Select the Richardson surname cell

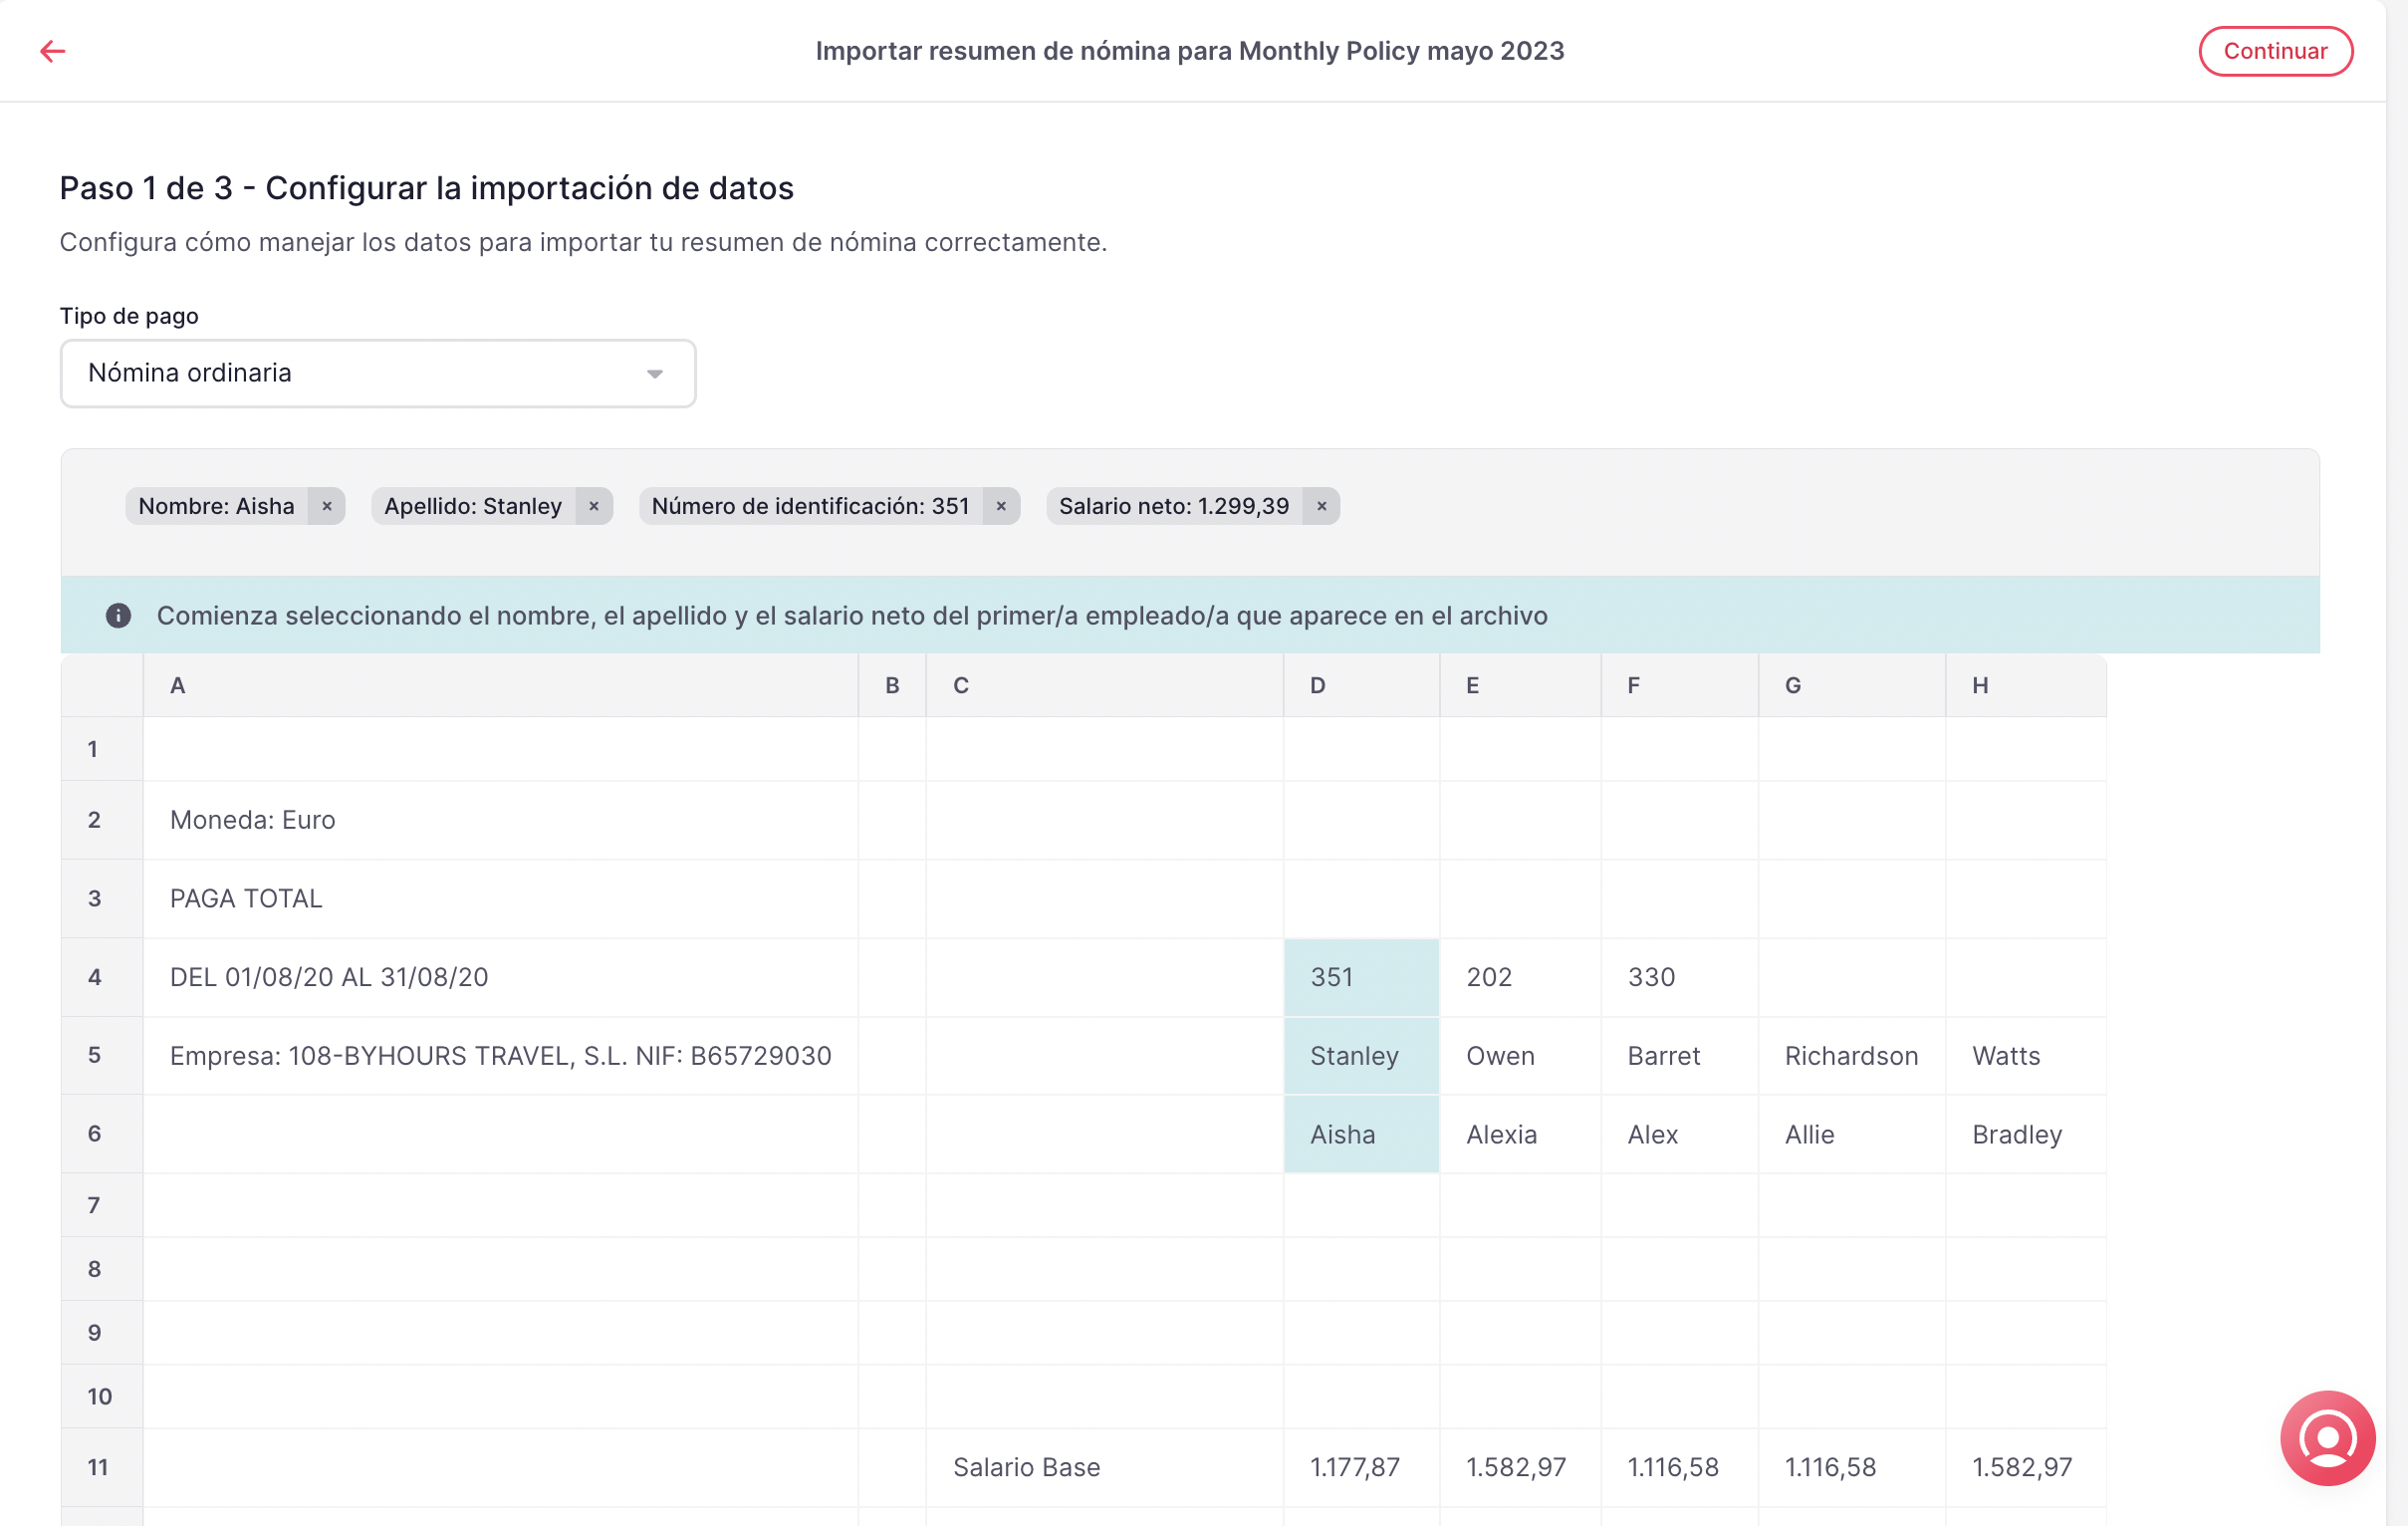click(1852, 1056)
